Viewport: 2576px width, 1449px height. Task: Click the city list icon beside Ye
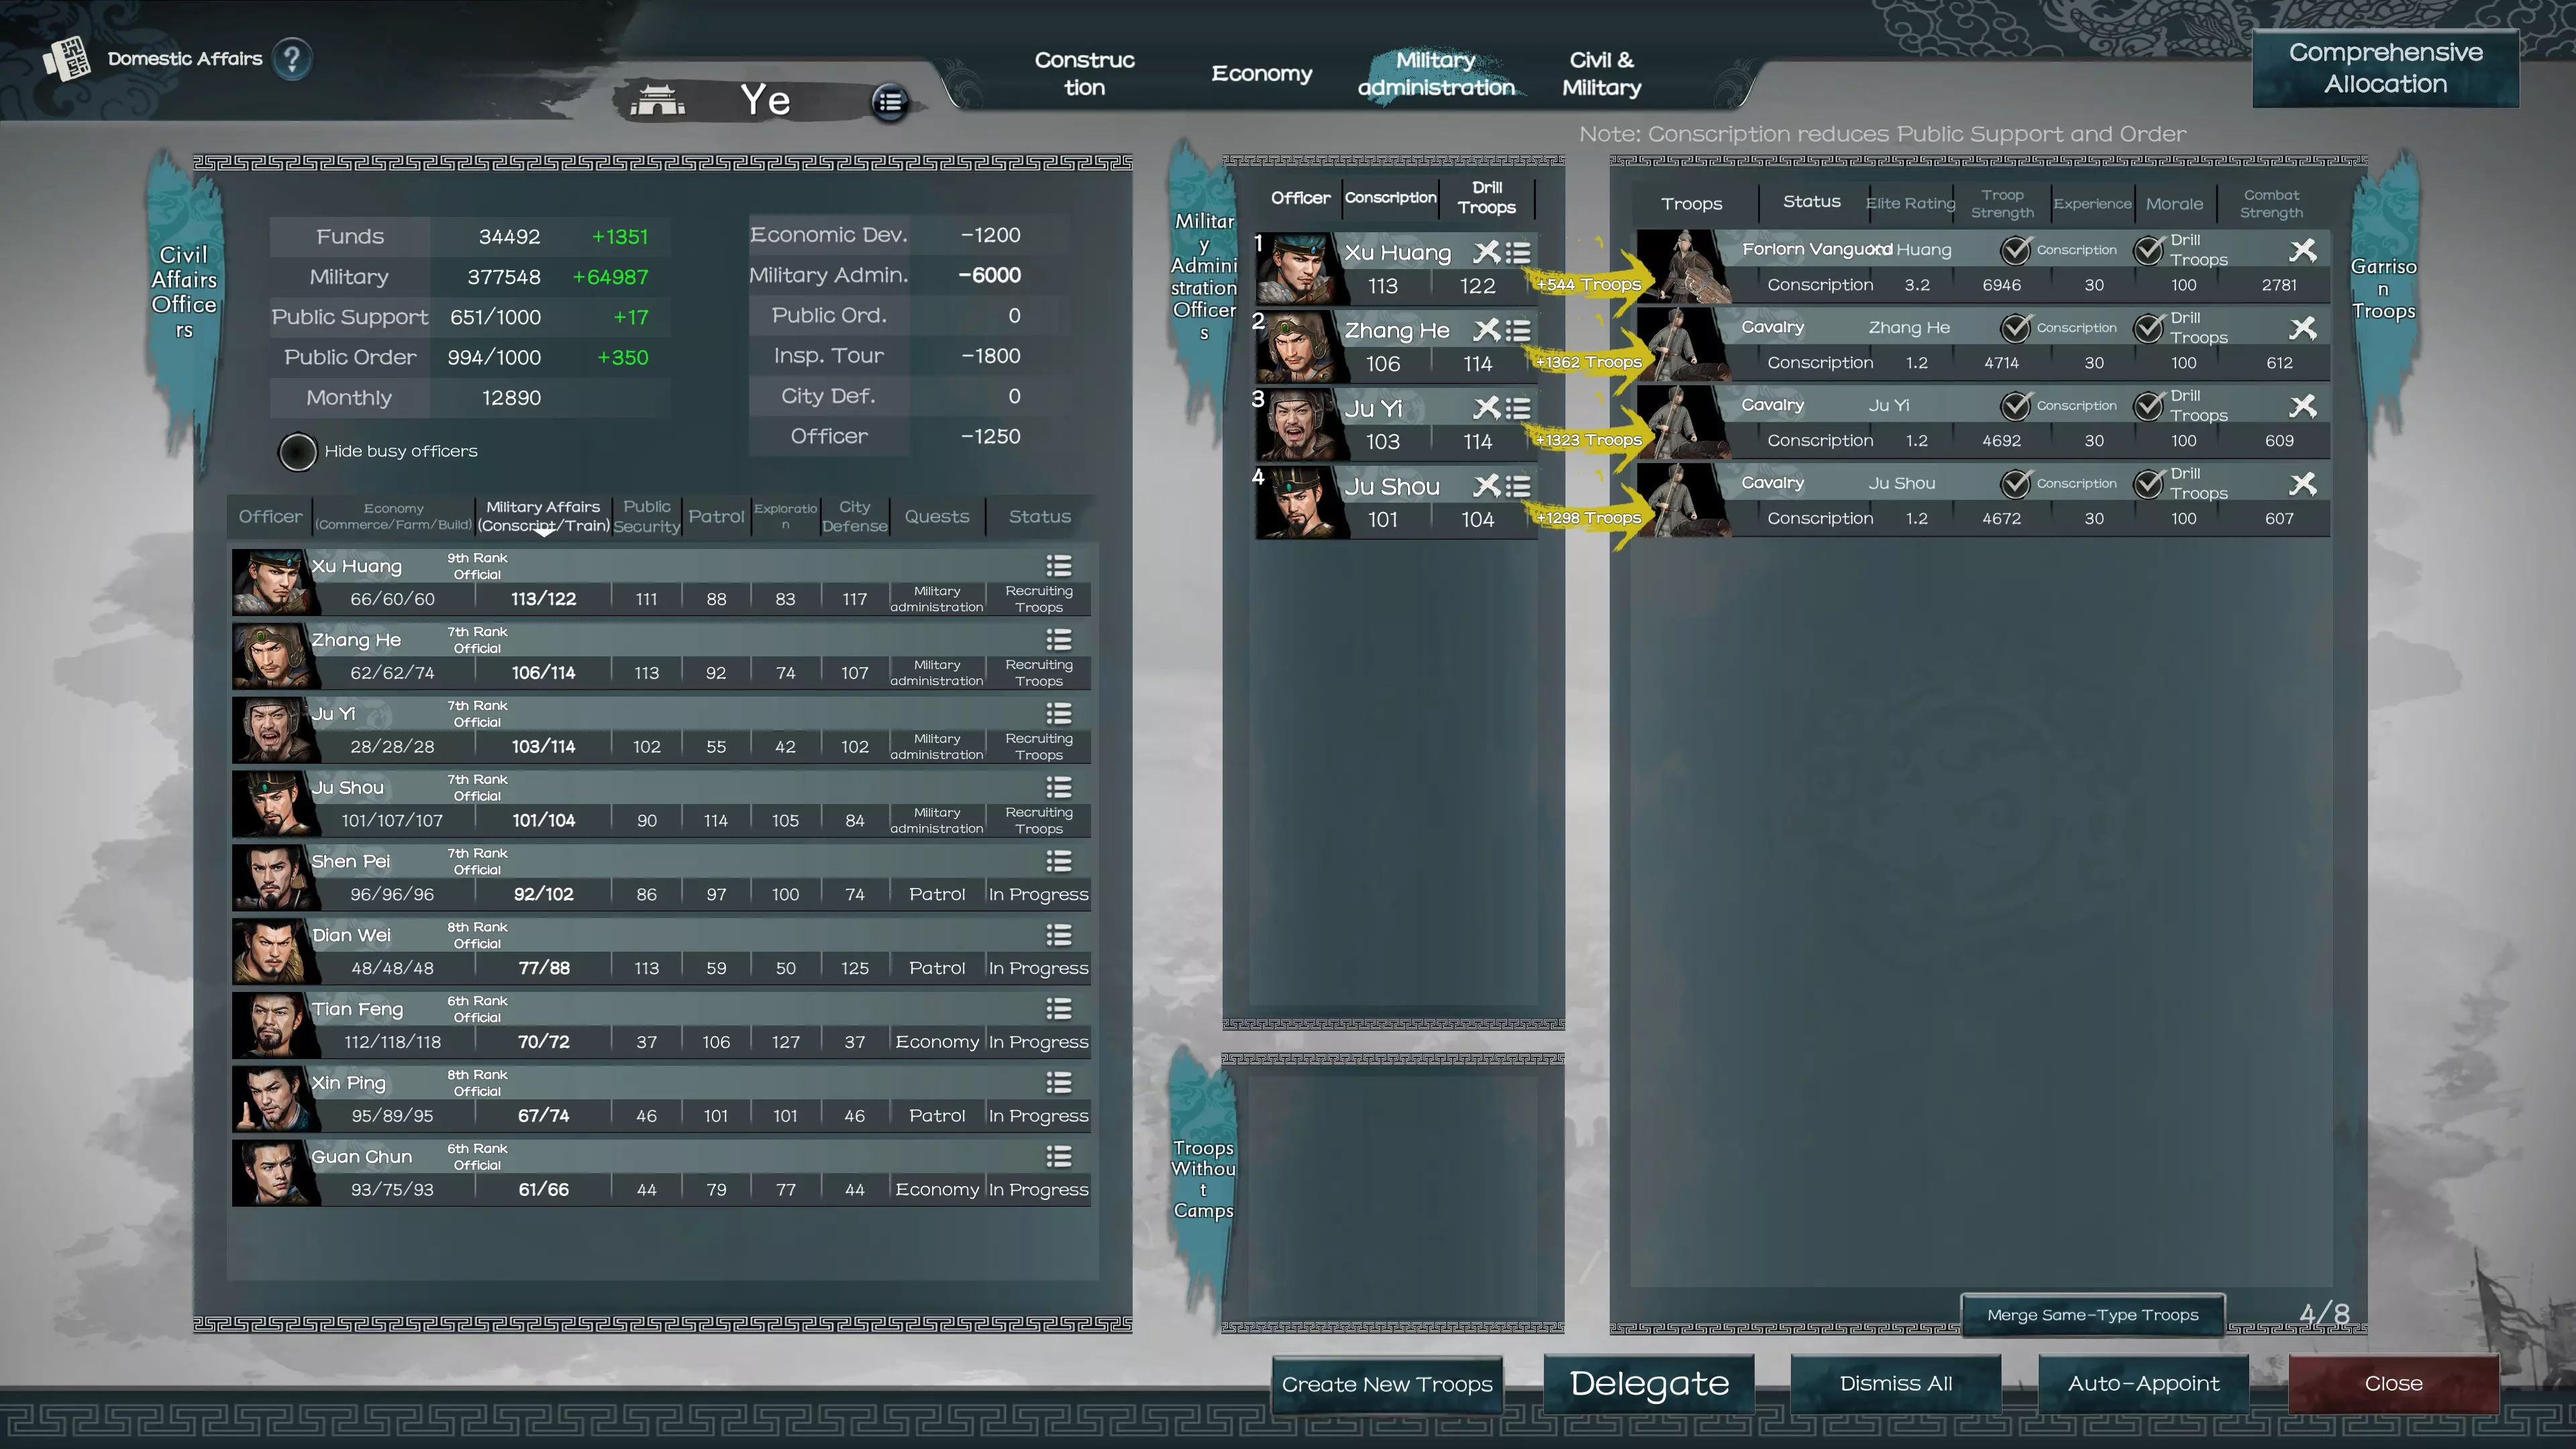click(889, 101)
